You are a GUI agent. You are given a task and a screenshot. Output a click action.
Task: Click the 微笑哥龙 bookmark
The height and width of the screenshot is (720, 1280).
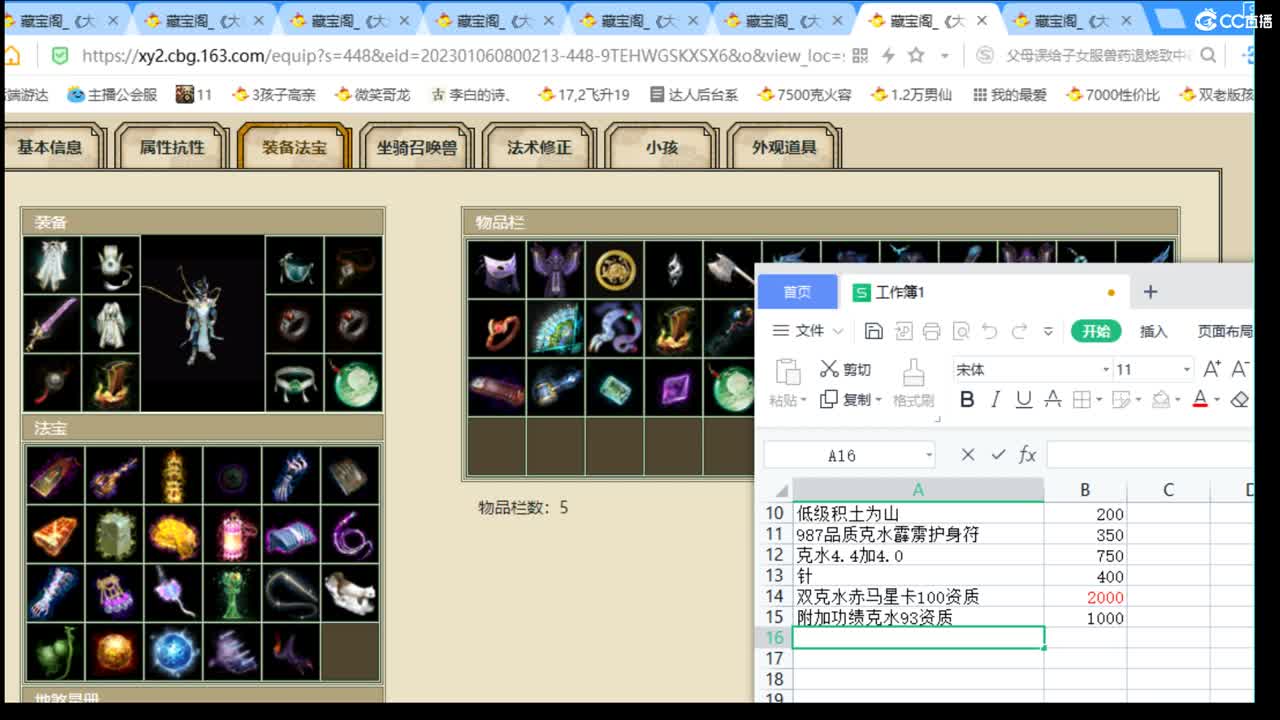click(x=372, y=95)
